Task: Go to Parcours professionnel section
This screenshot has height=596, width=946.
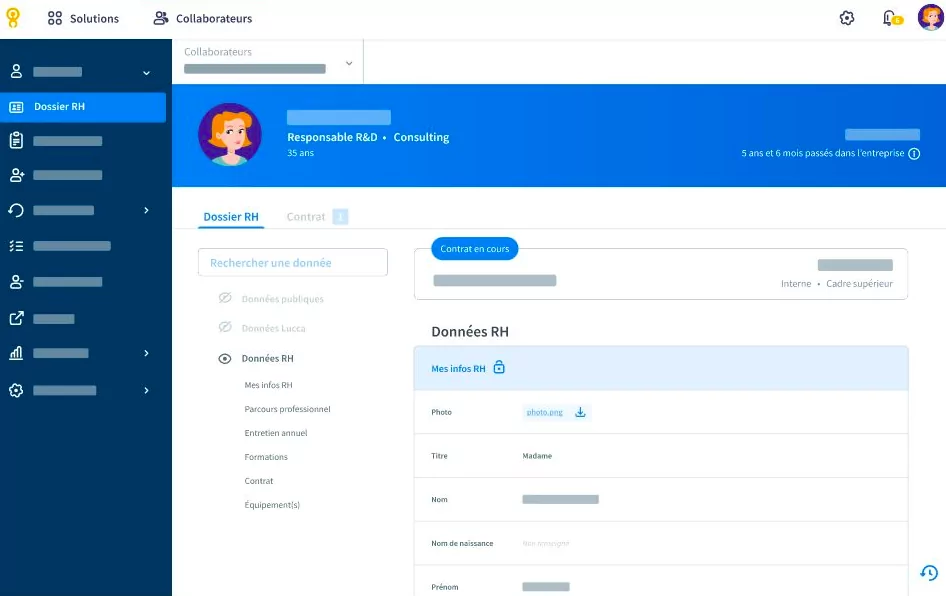Action: click(x=287, y=409)
